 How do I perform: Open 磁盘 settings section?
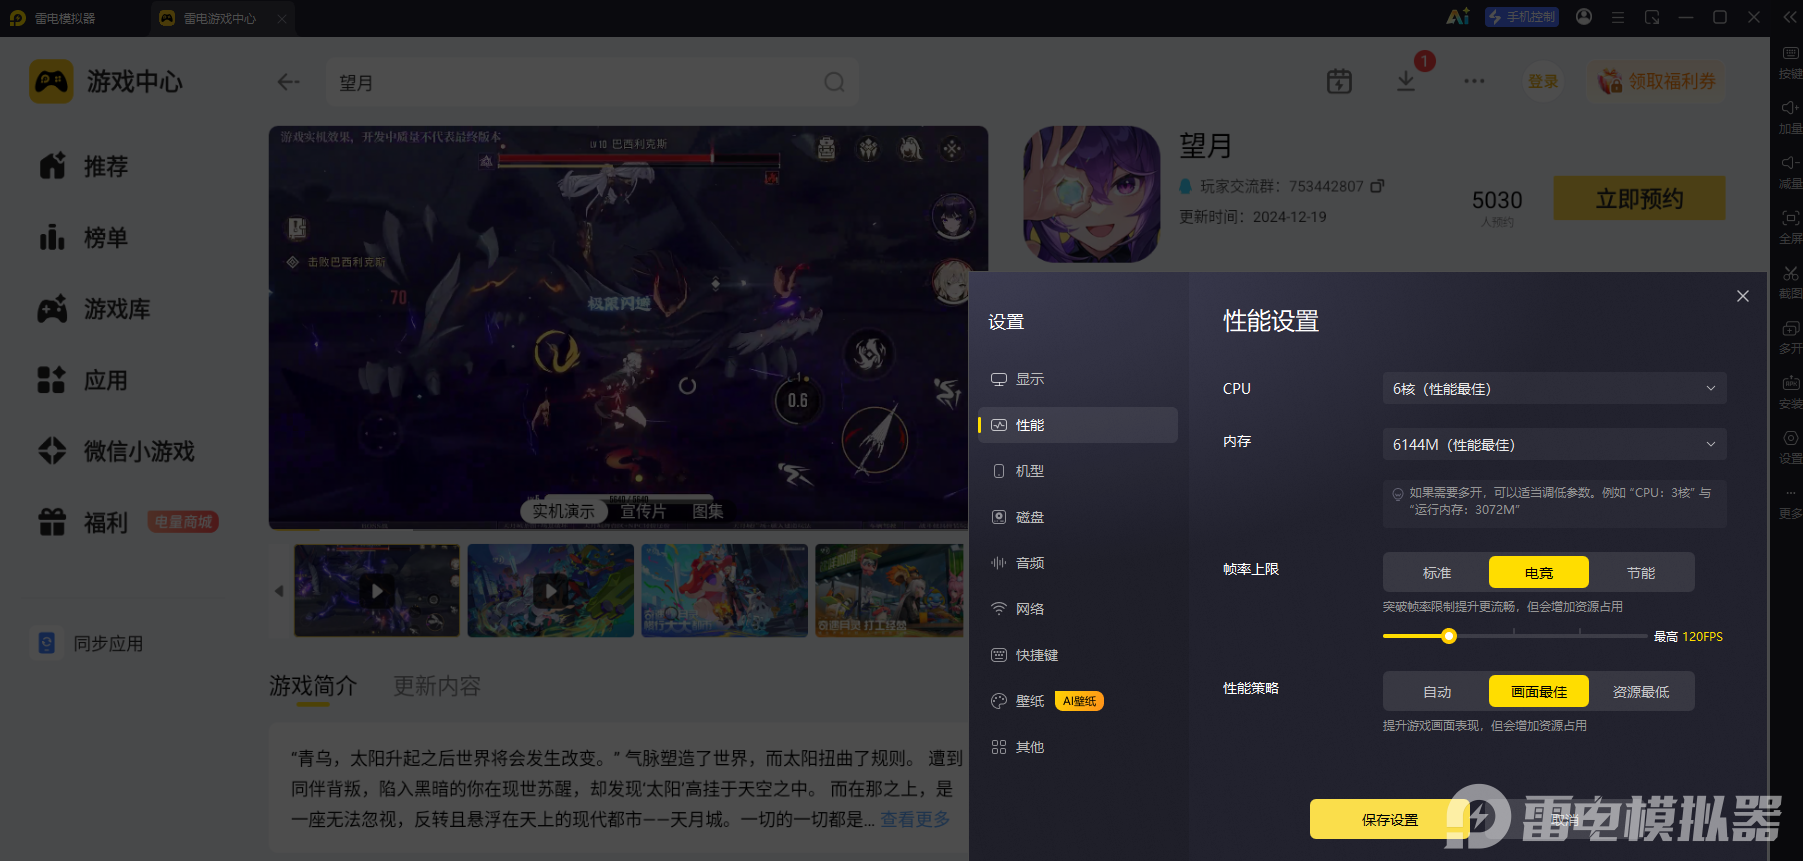click(1078, 517)
